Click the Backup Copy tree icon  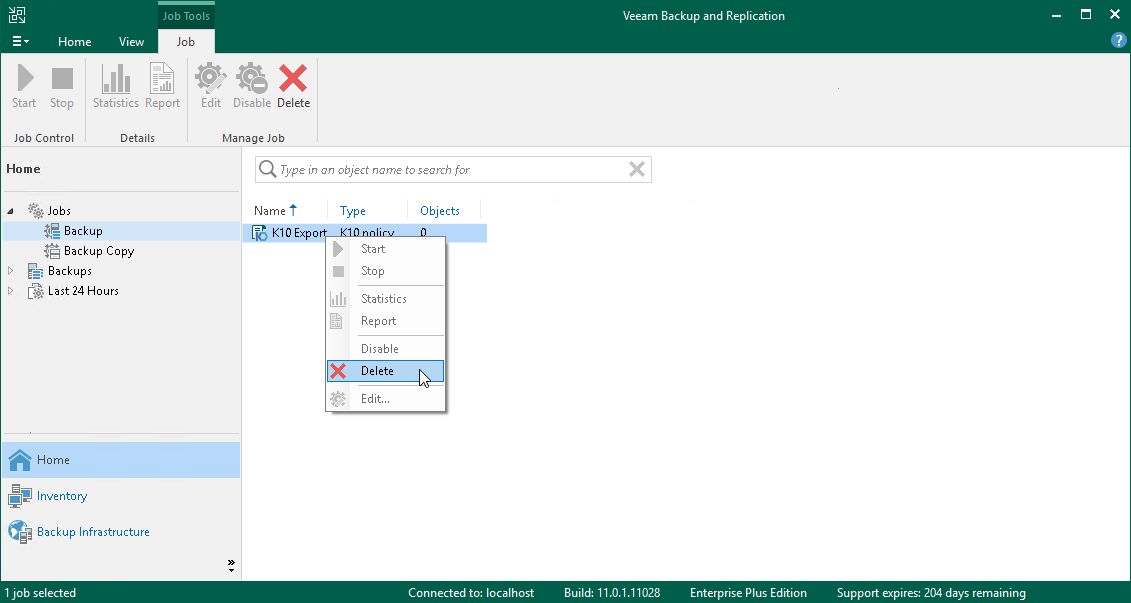click(52, 251)
